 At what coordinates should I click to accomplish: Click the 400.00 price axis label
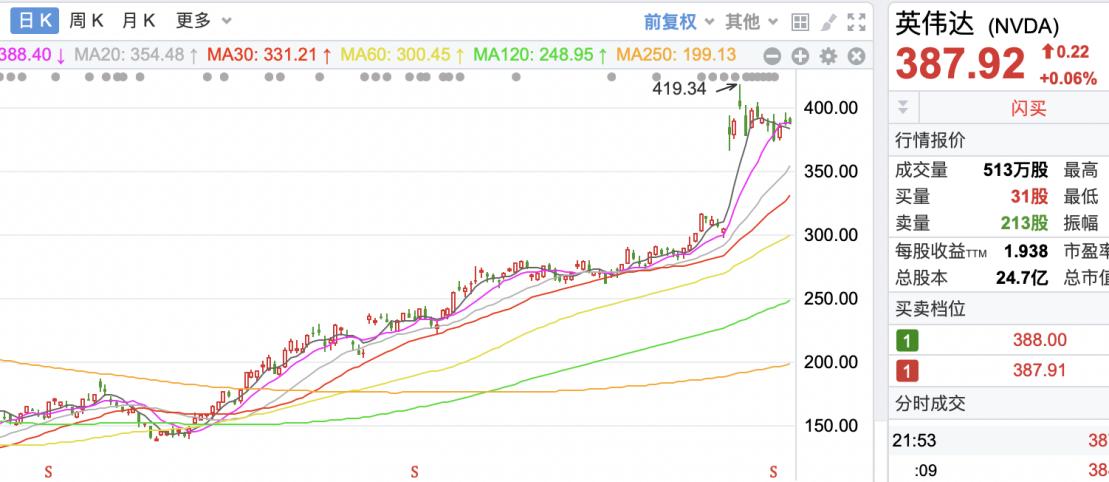click(x=831, y=108)
